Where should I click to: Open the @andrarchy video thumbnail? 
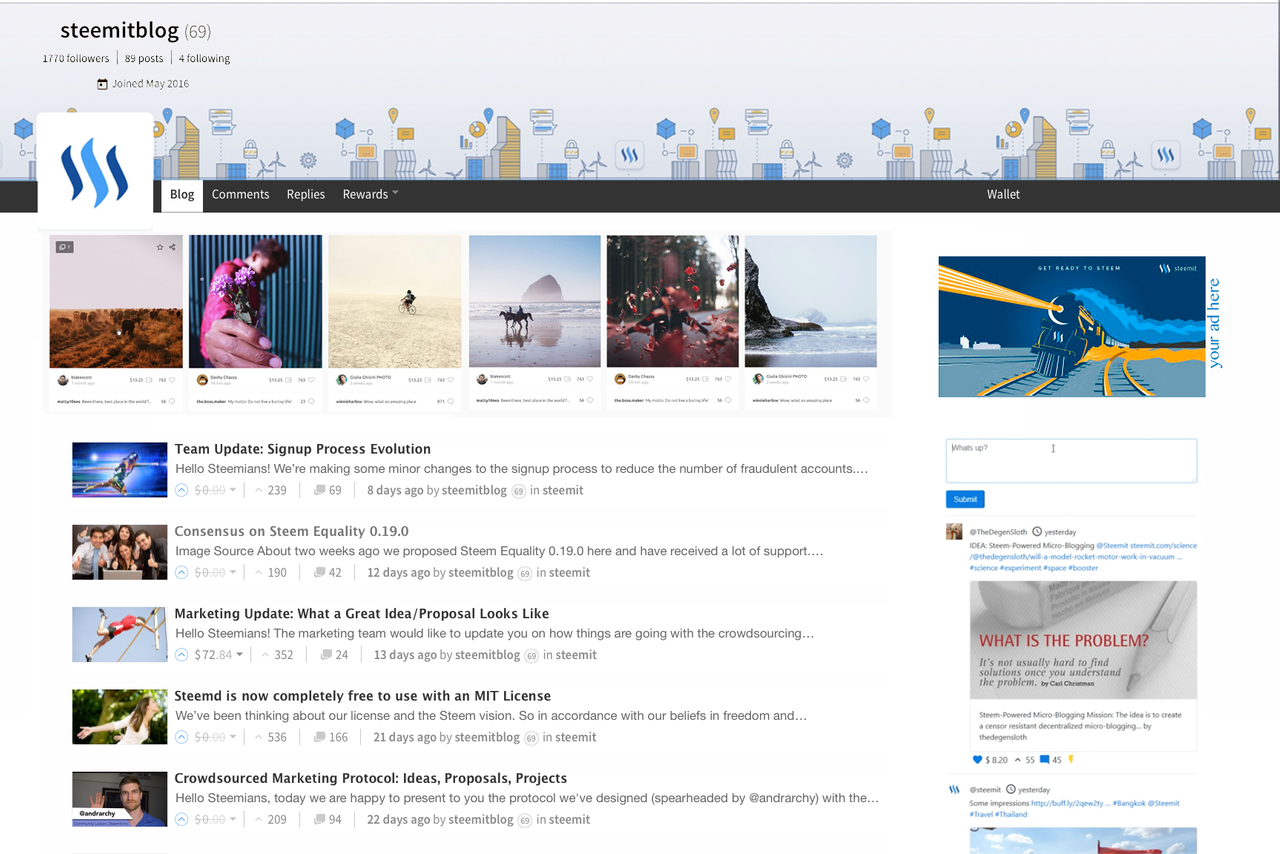[x=120, y=799]
